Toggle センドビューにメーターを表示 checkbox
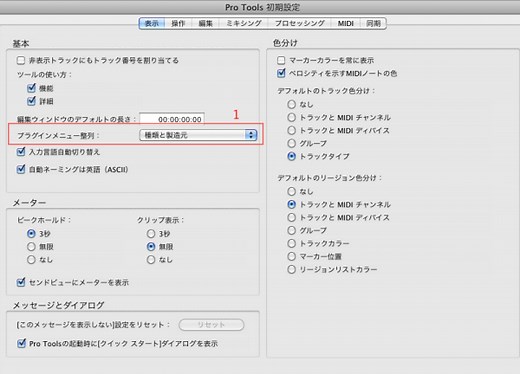The width and height of the screenshot is (520, 374). tap(21, 282)
